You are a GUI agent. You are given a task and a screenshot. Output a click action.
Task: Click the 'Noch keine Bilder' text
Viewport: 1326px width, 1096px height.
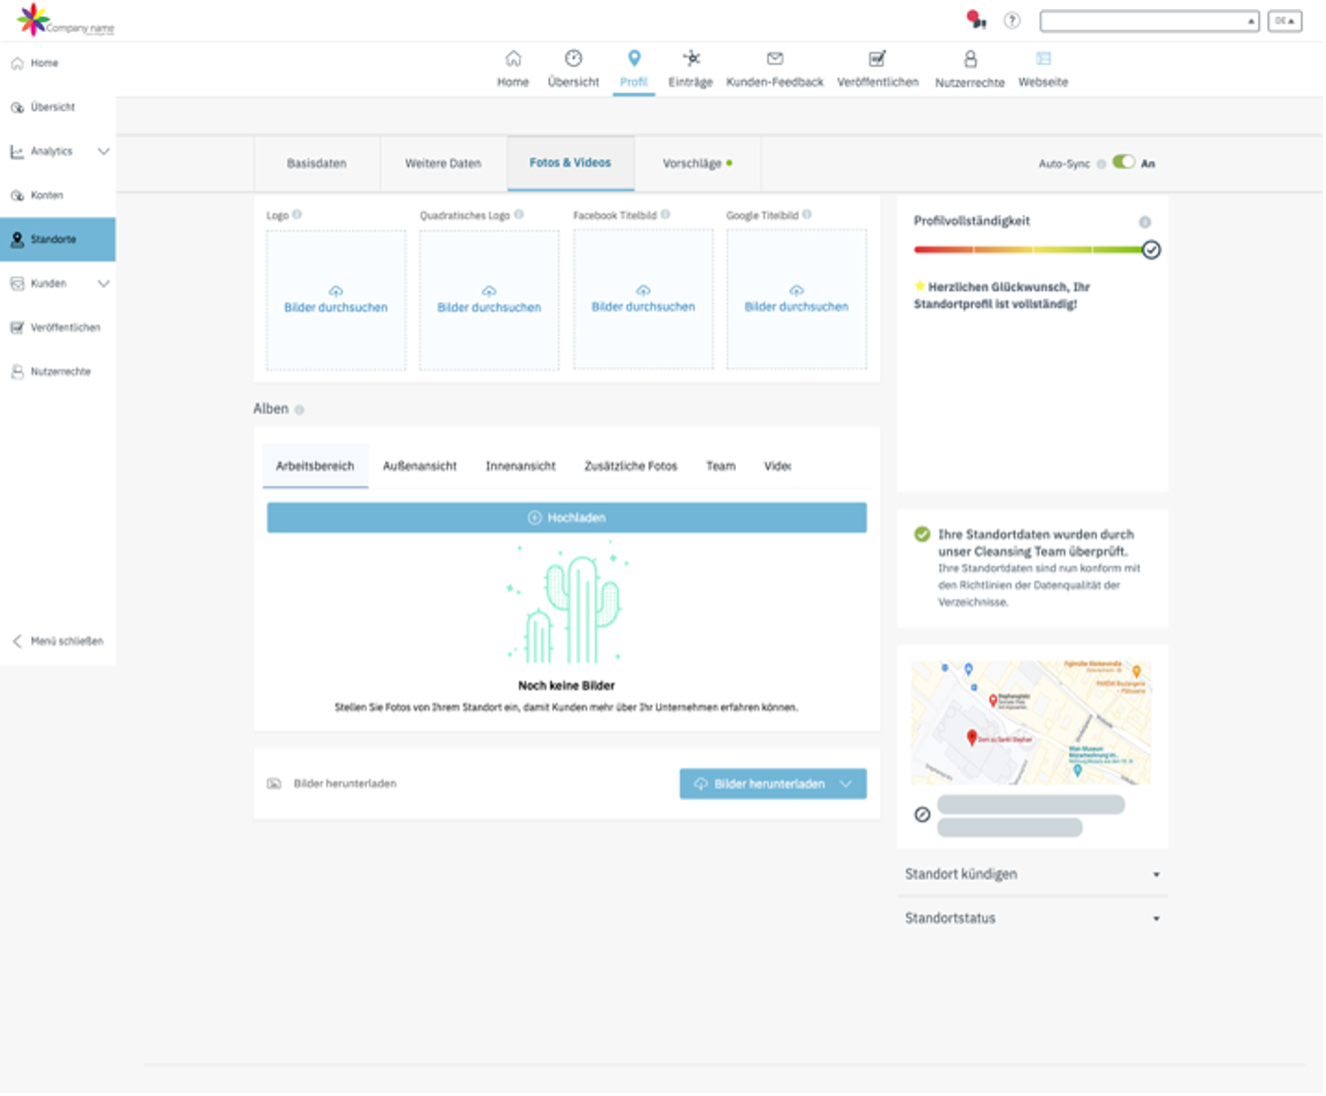pos(568,687)
